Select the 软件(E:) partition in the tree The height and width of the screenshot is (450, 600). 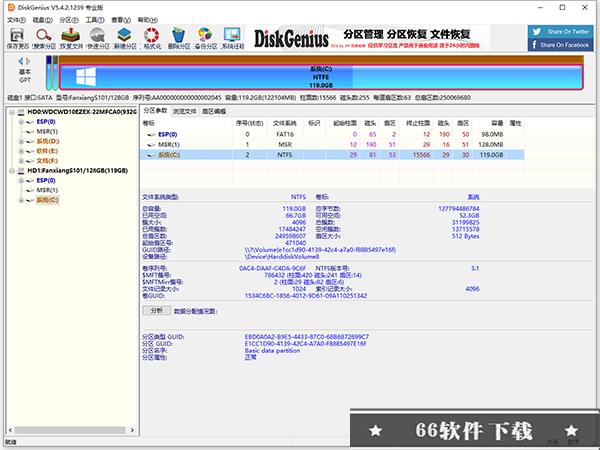point(47,151)
